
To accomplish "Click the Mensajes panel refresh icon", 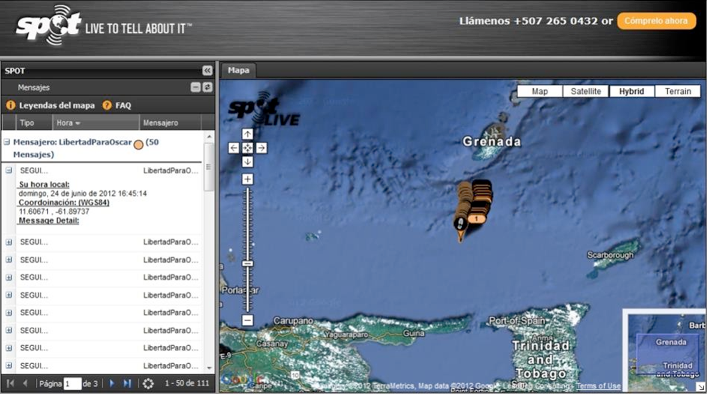I will click(x=207, y=87).
